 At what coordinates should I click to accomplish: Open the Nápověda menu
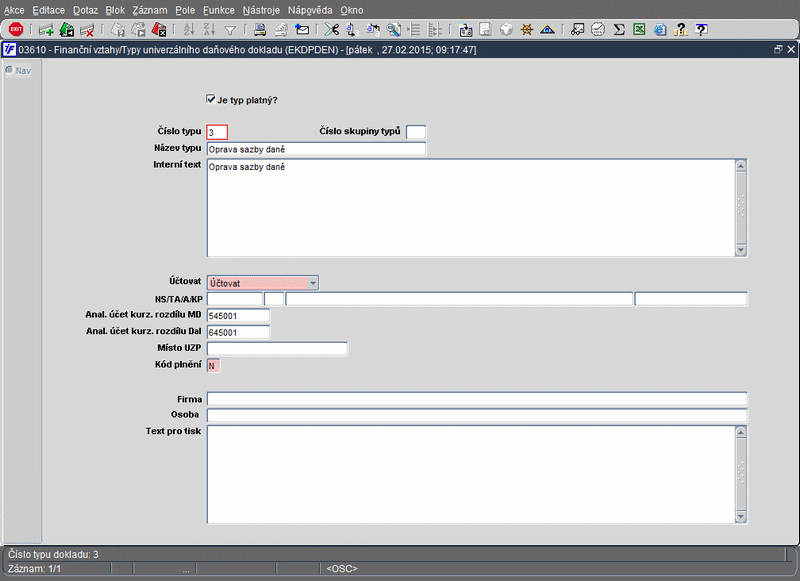(x=310, y=10)
